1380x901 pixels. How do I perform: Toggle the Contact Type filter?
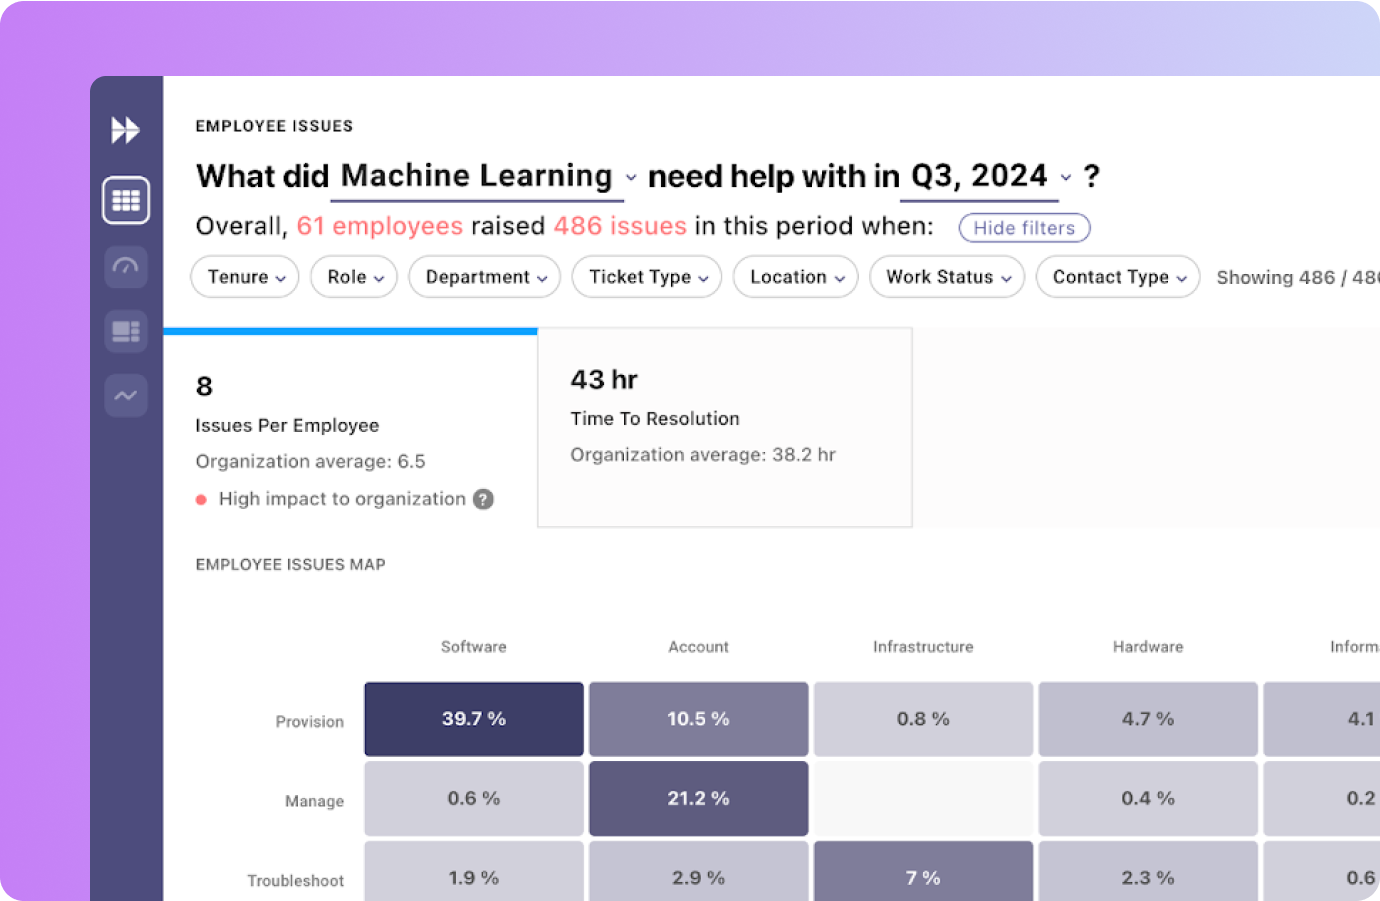1117,277
